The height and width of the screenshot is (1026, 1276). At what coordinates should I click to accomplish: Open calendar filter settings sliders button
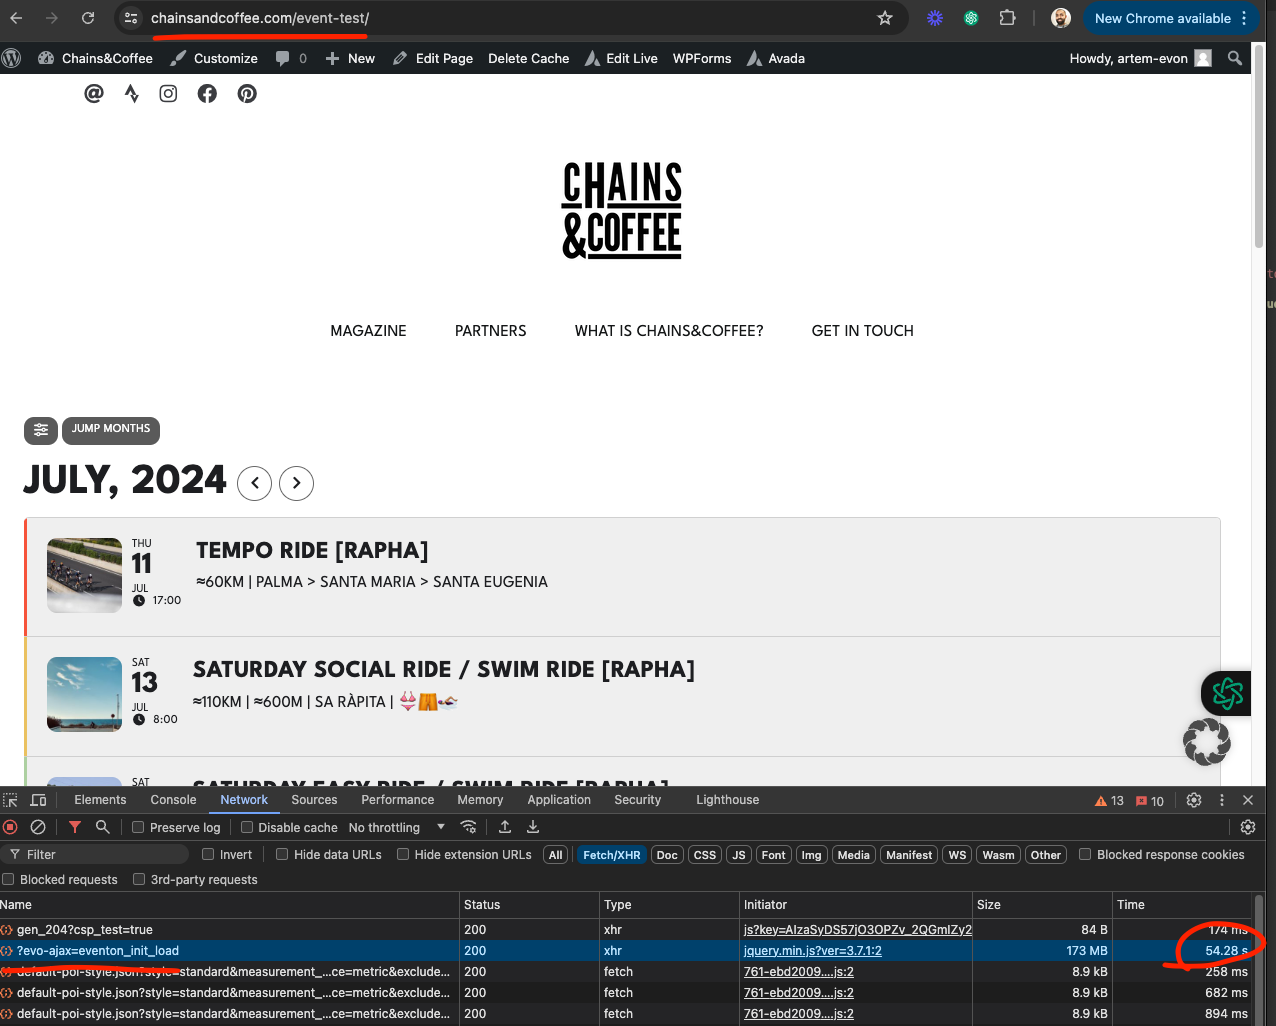click(41, 430)
